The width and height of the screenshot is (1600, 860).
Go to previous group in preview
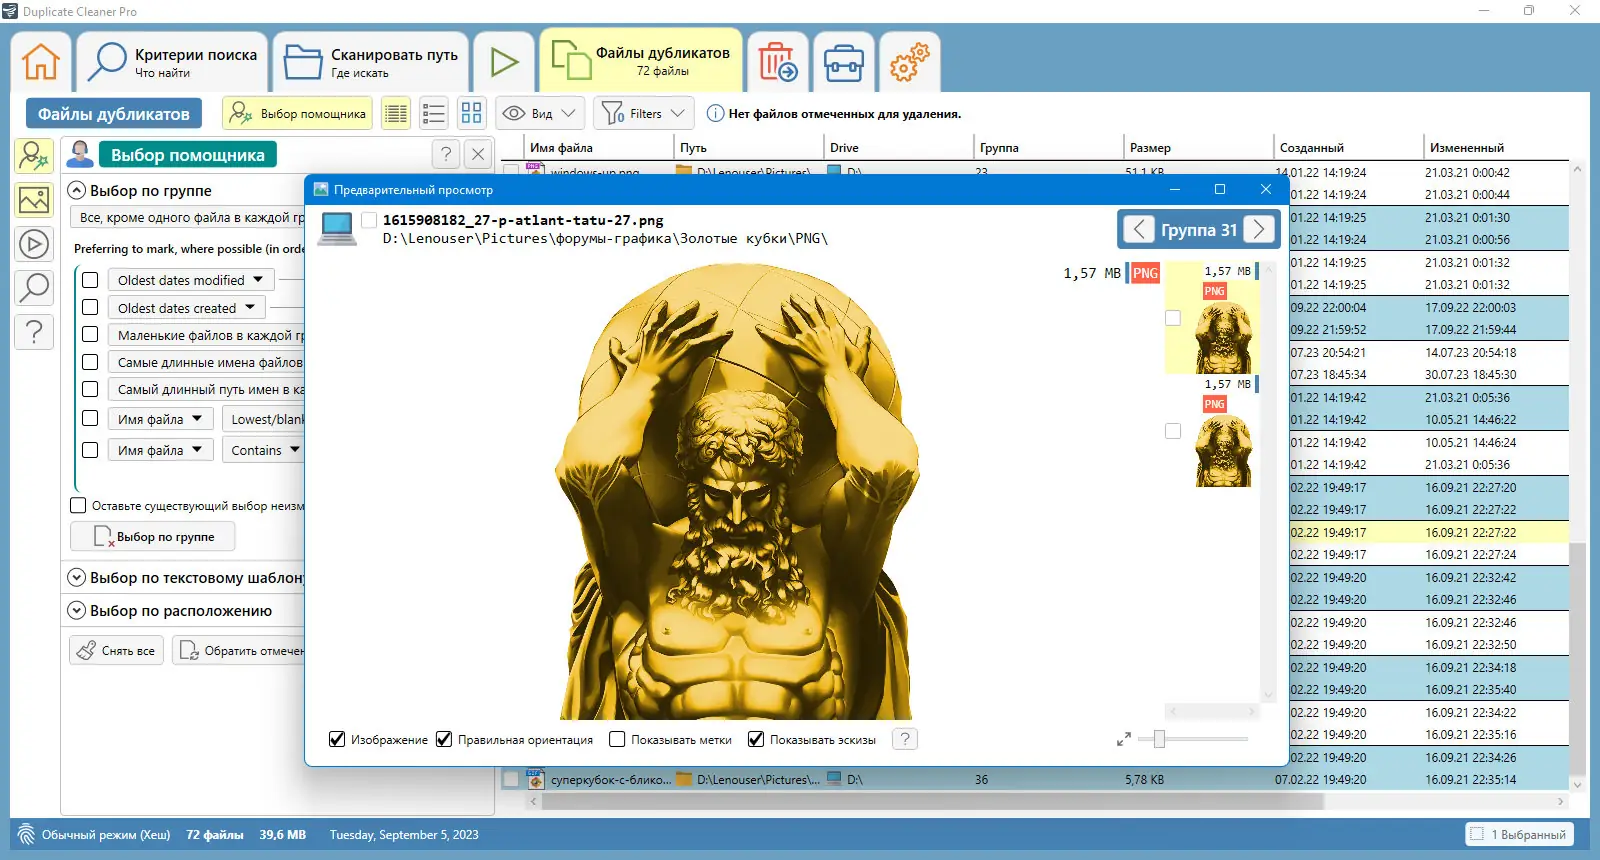tap(1138, 230)
